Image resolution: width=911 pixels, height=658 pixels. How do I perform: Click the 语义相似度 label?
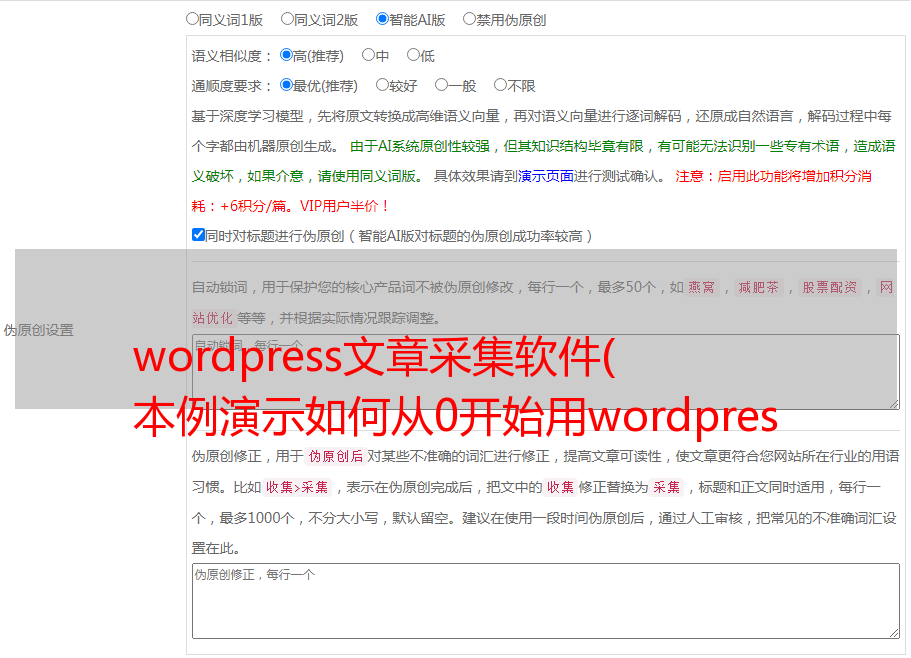tap(232, 56)
